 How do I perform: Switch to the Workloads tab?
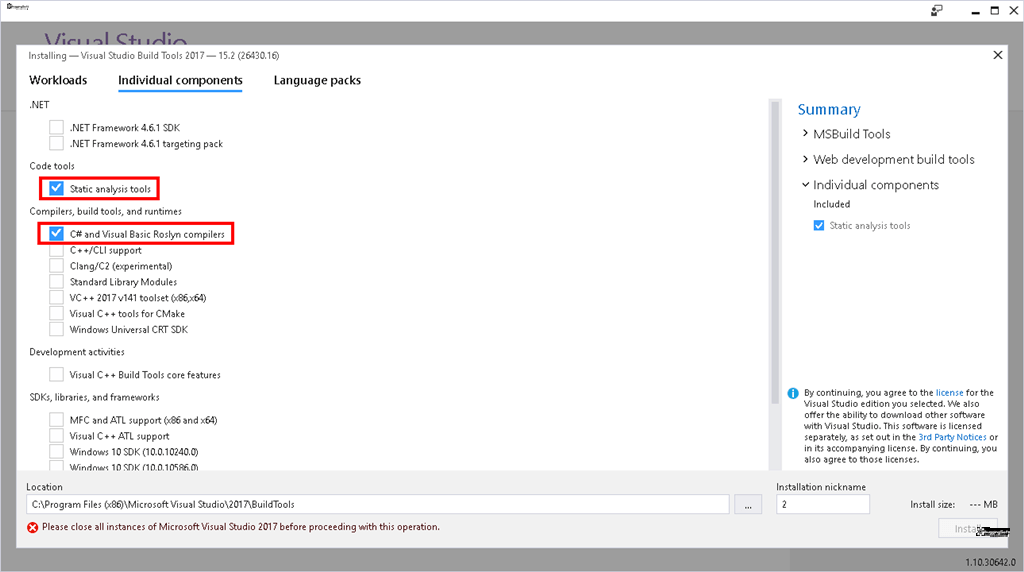point(58,80)
